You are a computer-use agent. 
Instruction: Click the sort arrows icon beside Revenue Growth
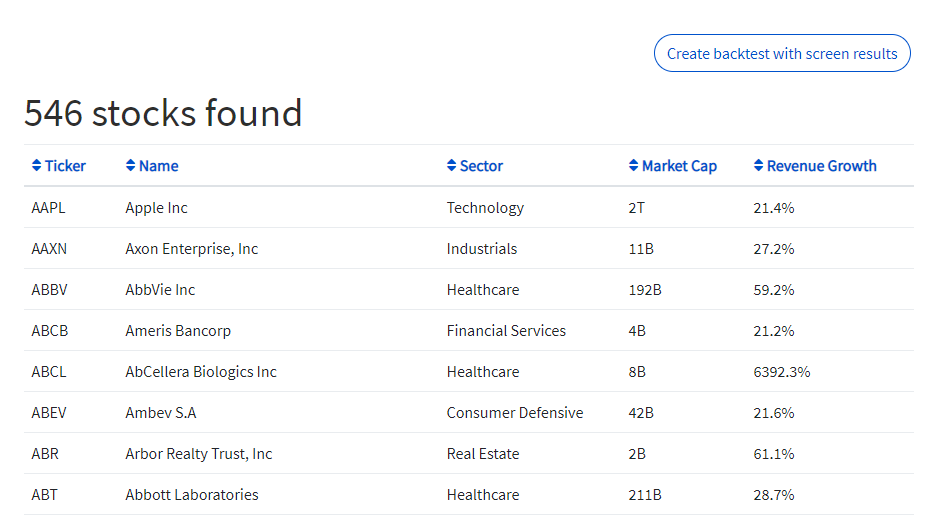758,165
